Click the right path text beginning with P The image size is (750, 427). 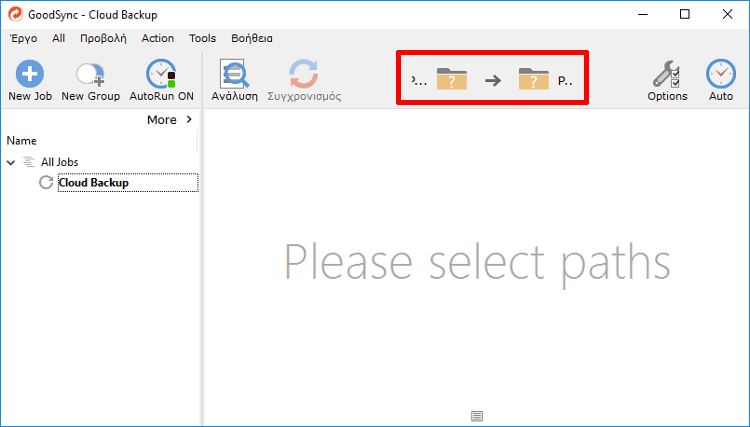565,81
